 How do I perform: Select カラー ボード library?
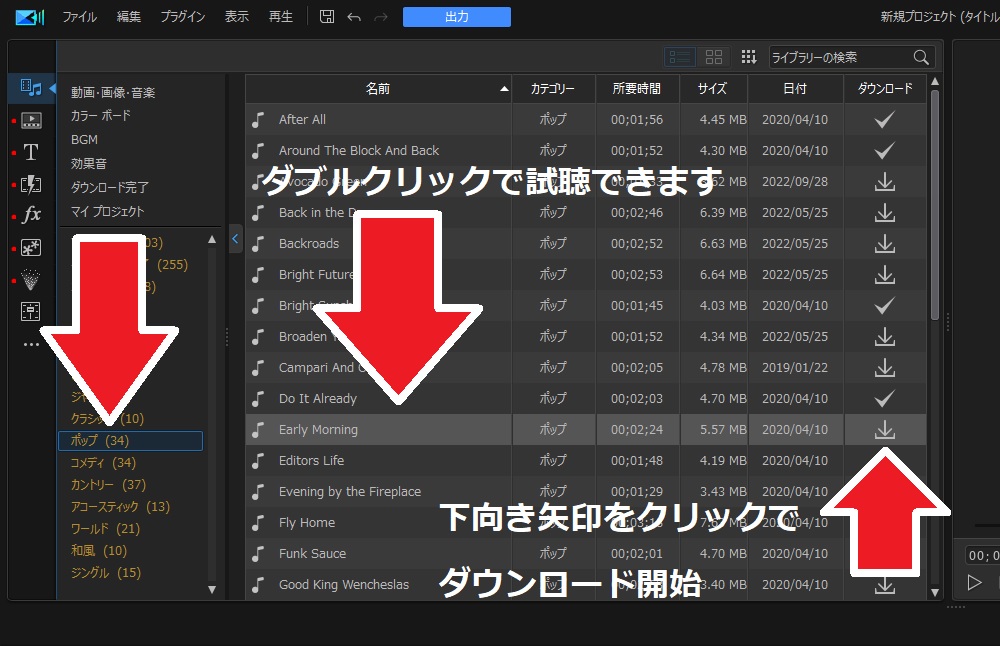(x=101, y=115)
